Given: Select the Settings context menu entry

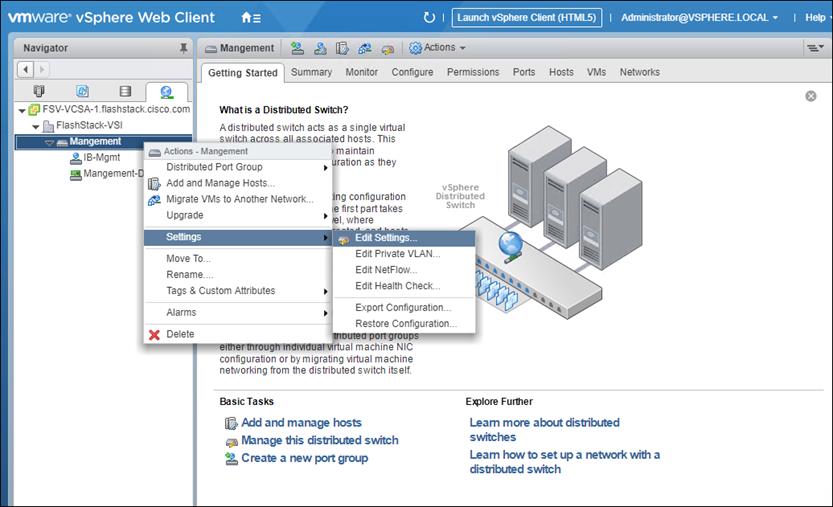Looking at the screenshot, I should pyautogui.click(x=237, y=237).
